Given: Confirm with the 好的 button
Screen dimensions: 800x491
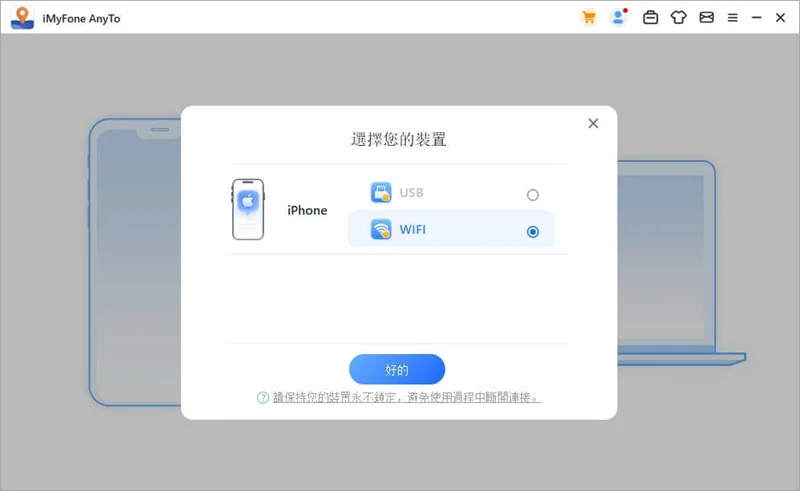Looking at the screenshot, I should (x=397, y=369).
